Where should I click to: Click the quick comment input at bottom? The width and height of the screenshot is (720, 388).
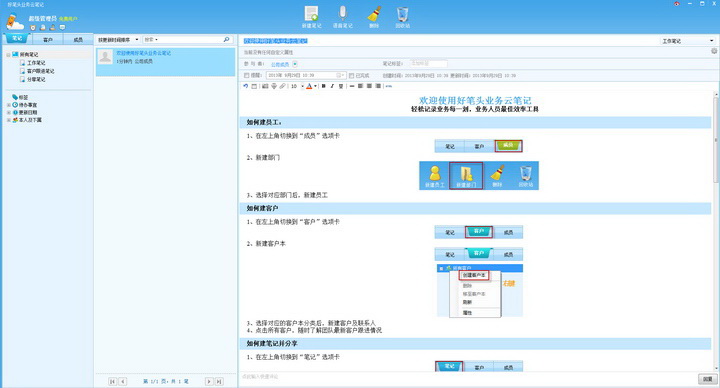pyautogui.click(x=467, y=377)
